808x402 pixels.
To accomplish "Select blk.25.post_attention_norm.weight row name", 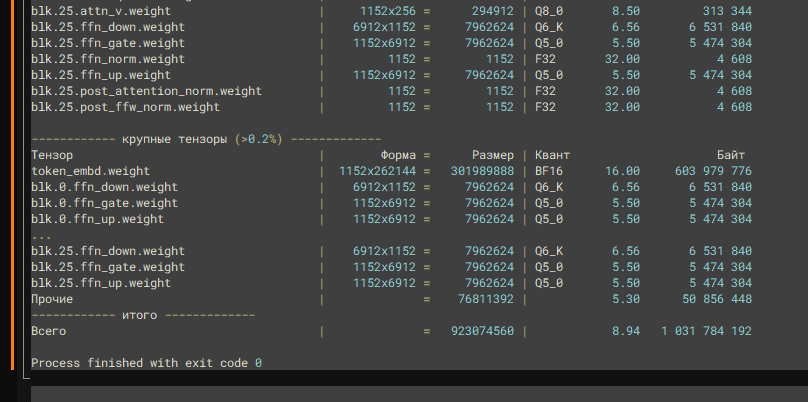I will coord(146,91).
